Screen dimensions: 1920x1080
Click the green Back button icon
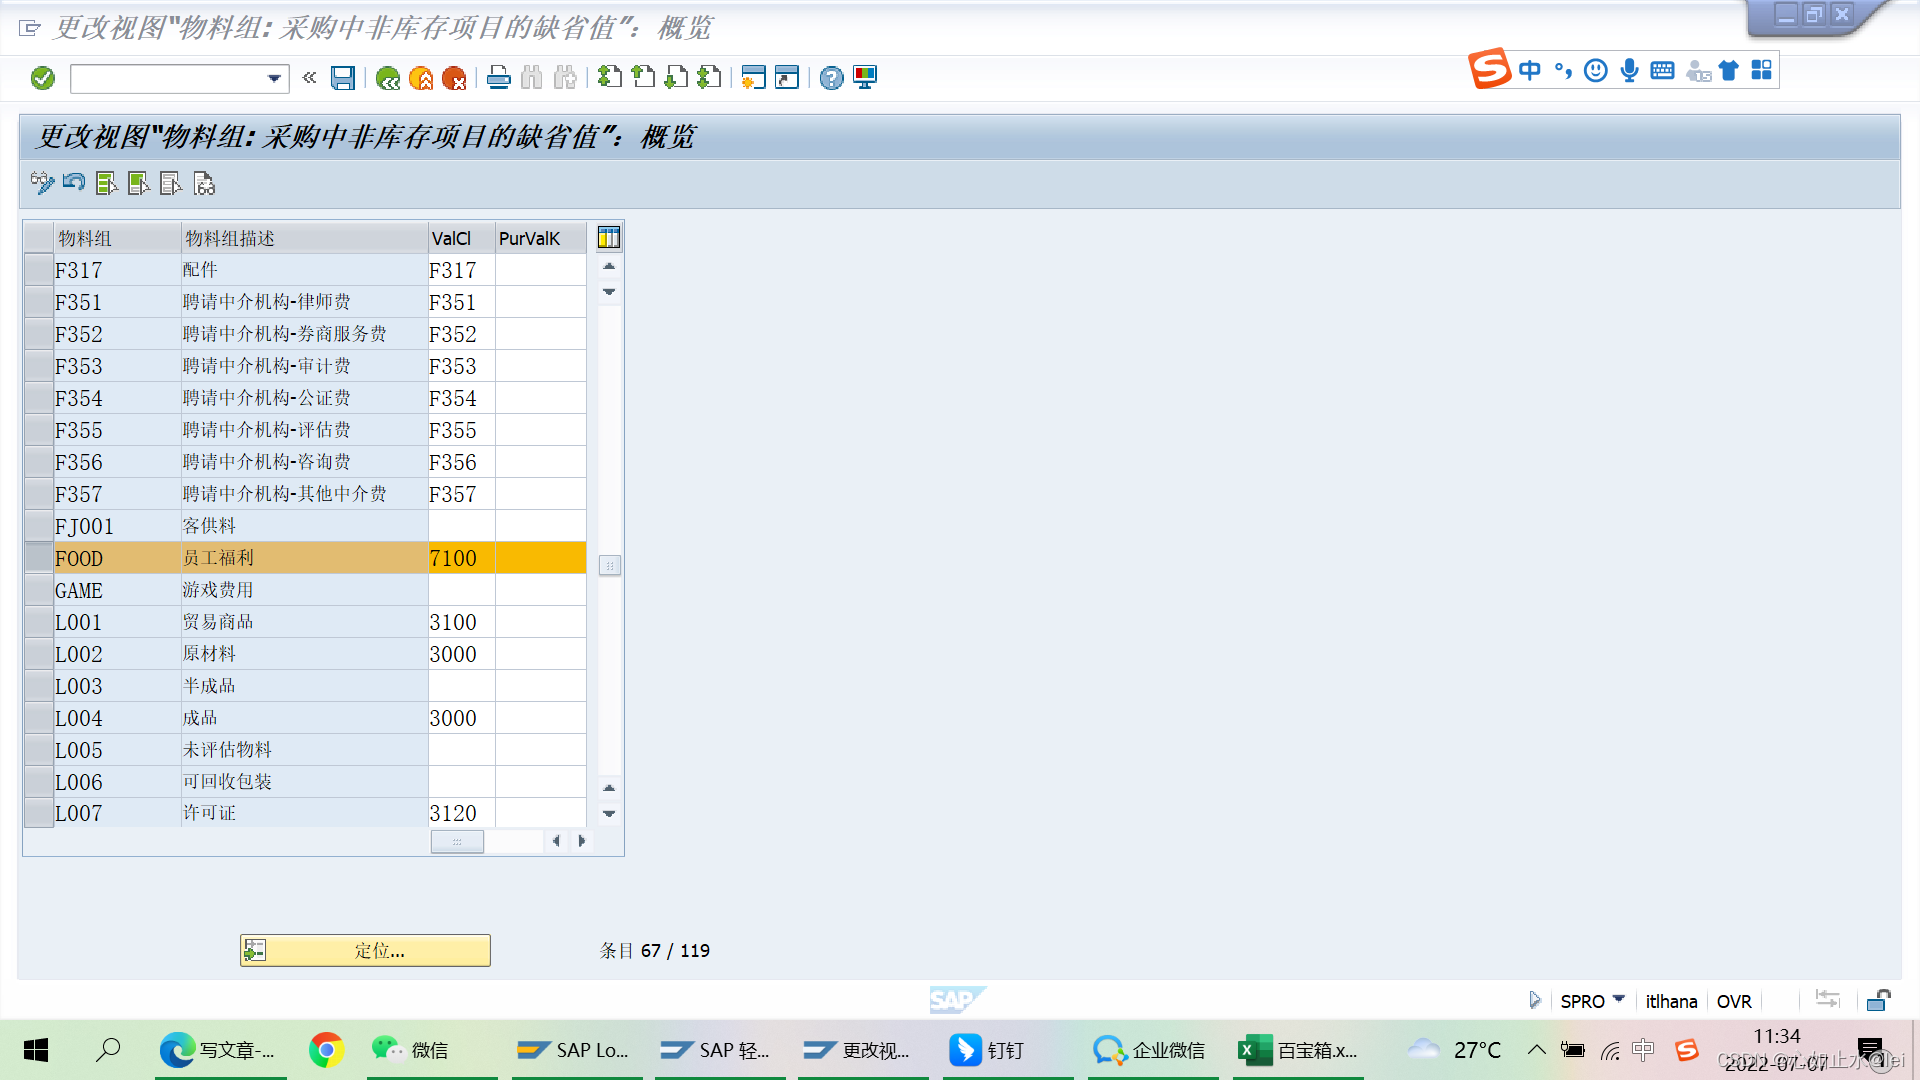pyautogui.click(x=388, y=78)
